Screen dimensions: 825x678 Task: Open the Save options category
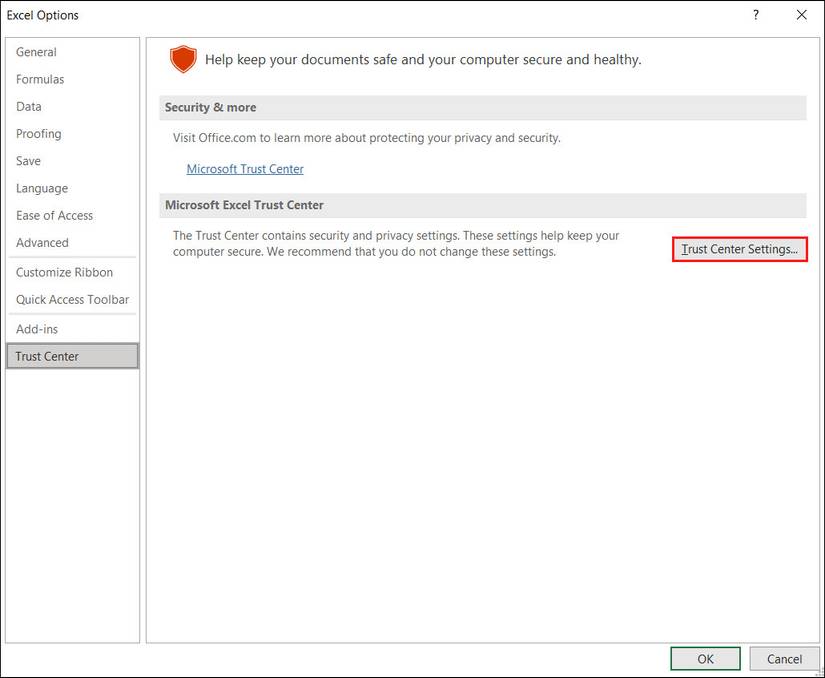pyautogui.click(x=29, y=161)
